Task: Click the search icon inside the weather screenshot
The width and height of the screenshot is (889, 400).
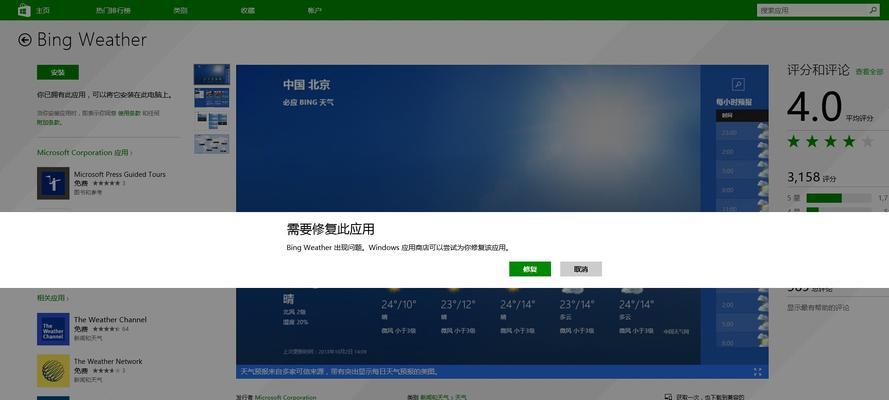Action: (x=738, y=84)
